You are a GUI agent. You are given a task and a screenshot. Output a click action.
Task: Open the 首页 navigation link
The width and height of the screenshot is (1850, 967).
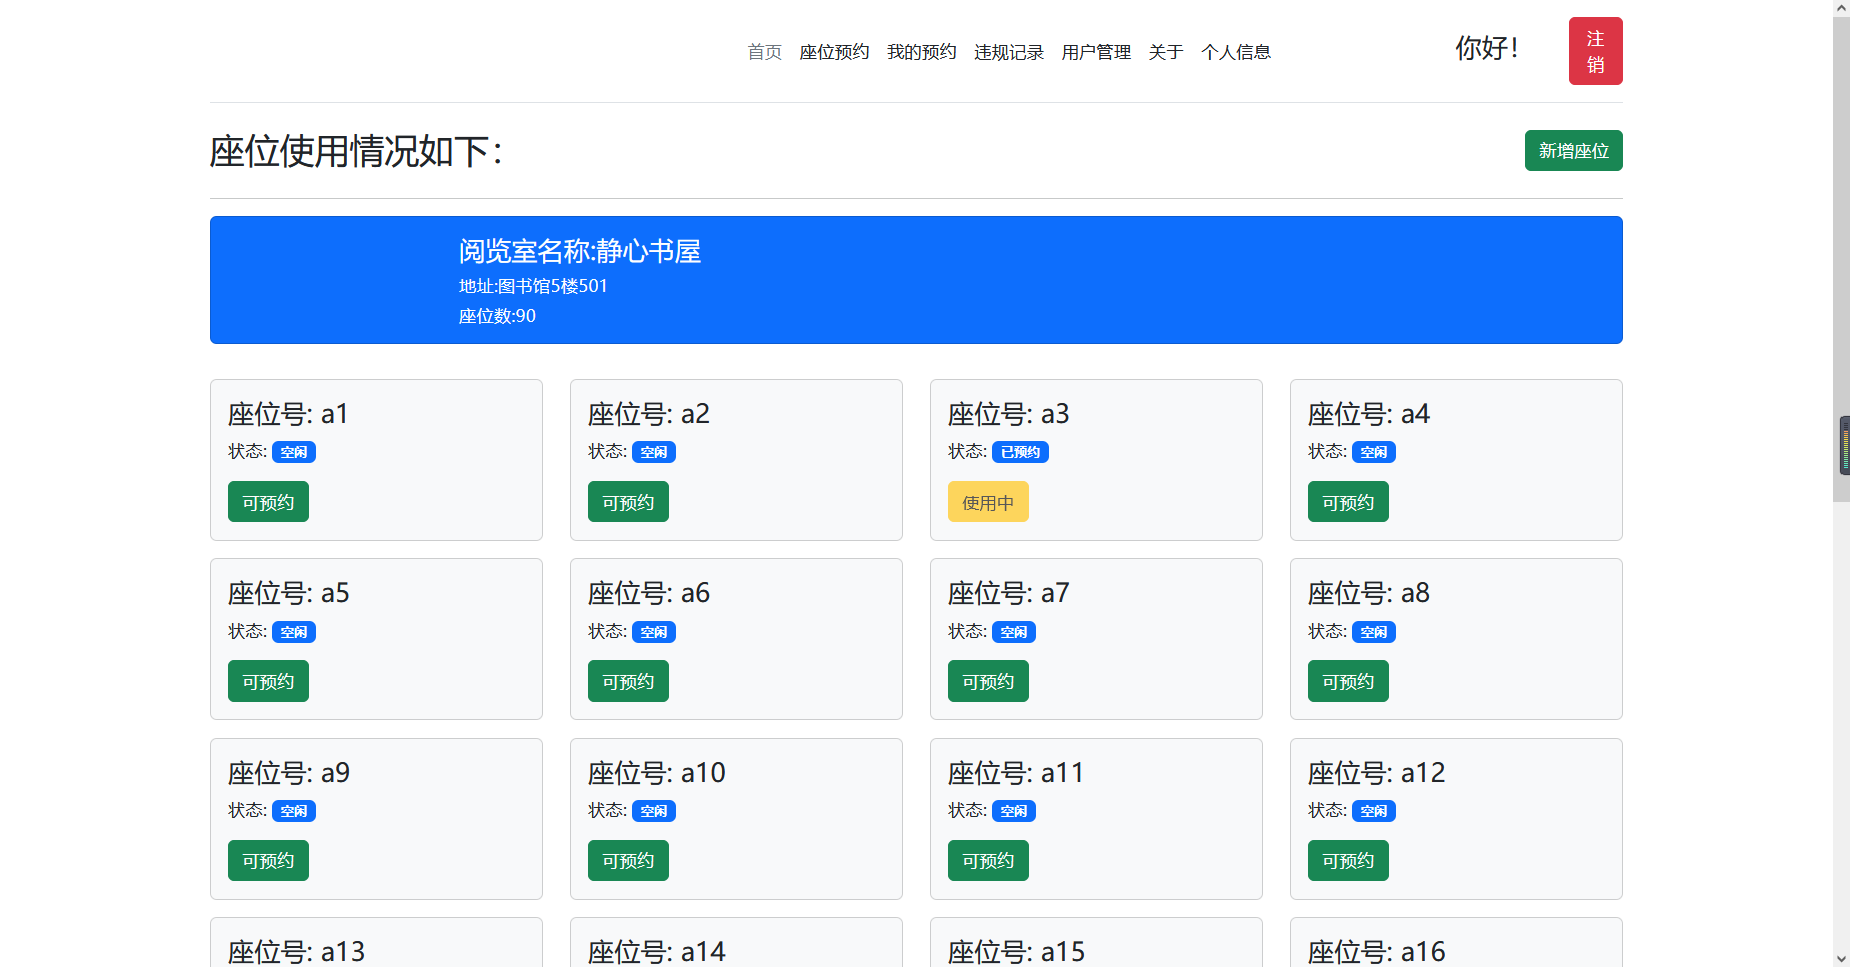pyautogui.click(x=765, y=52)
